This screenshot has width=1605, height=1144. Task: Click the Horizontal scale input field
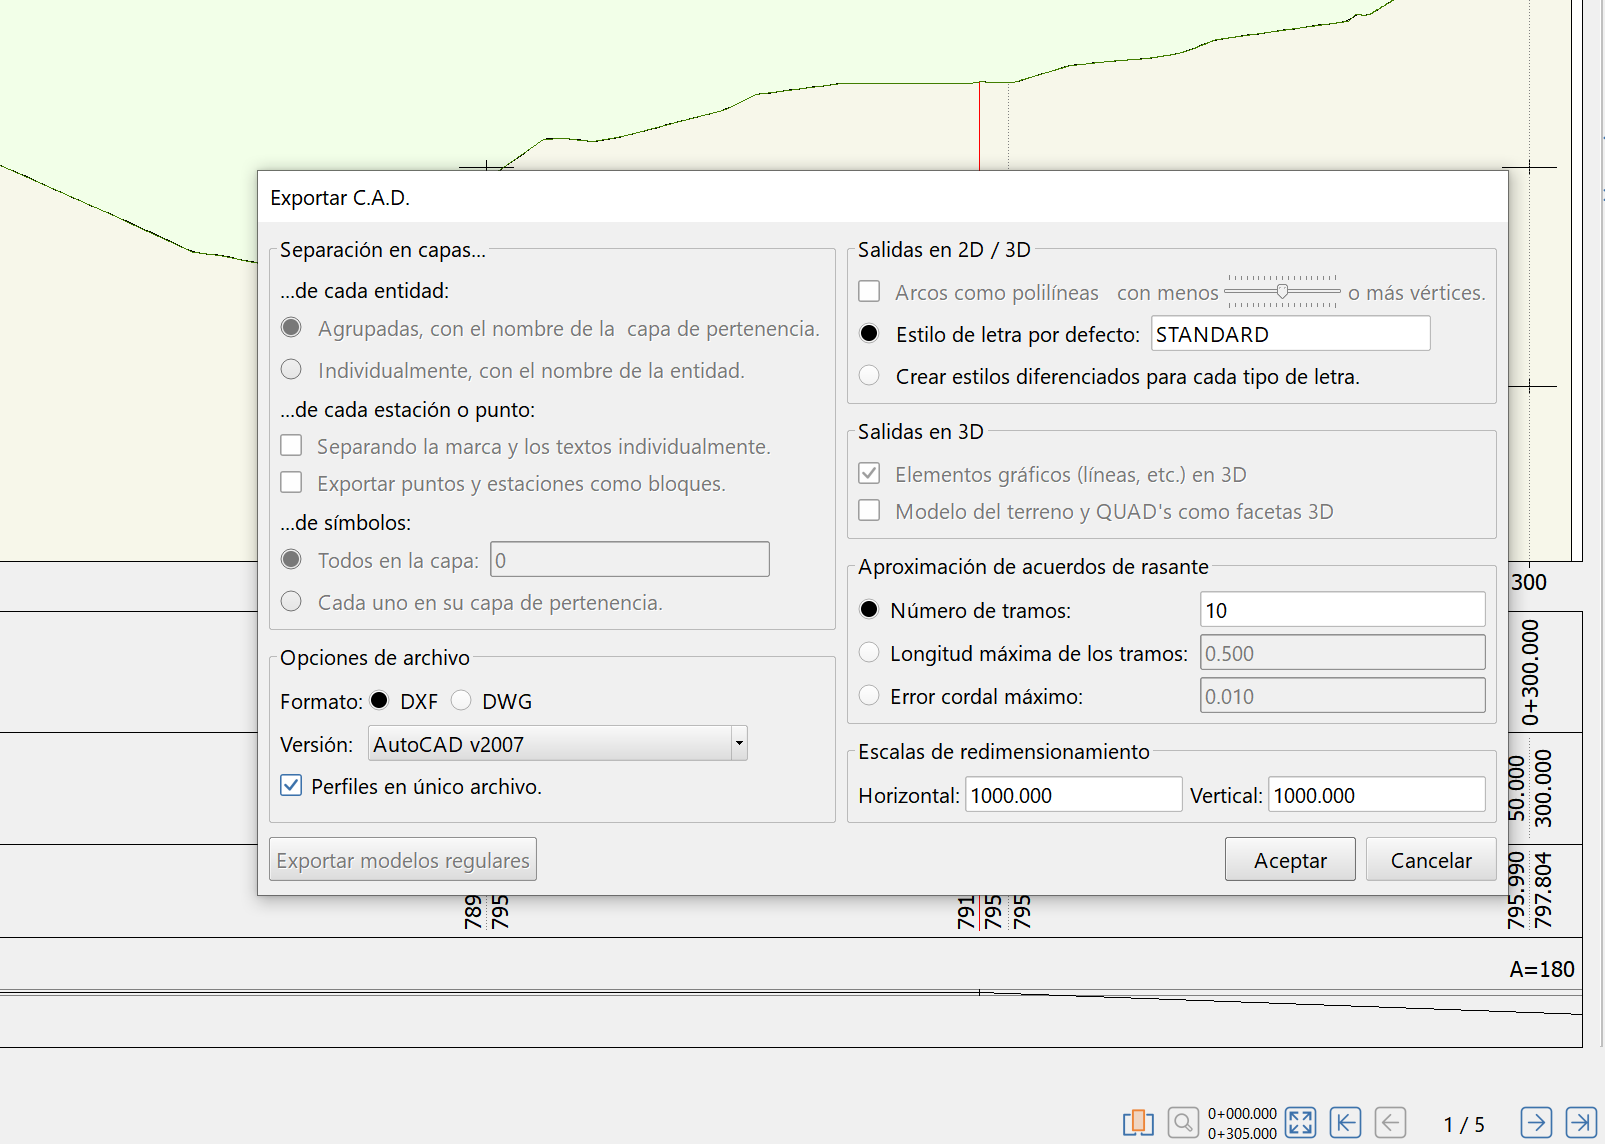(1073, 794)
